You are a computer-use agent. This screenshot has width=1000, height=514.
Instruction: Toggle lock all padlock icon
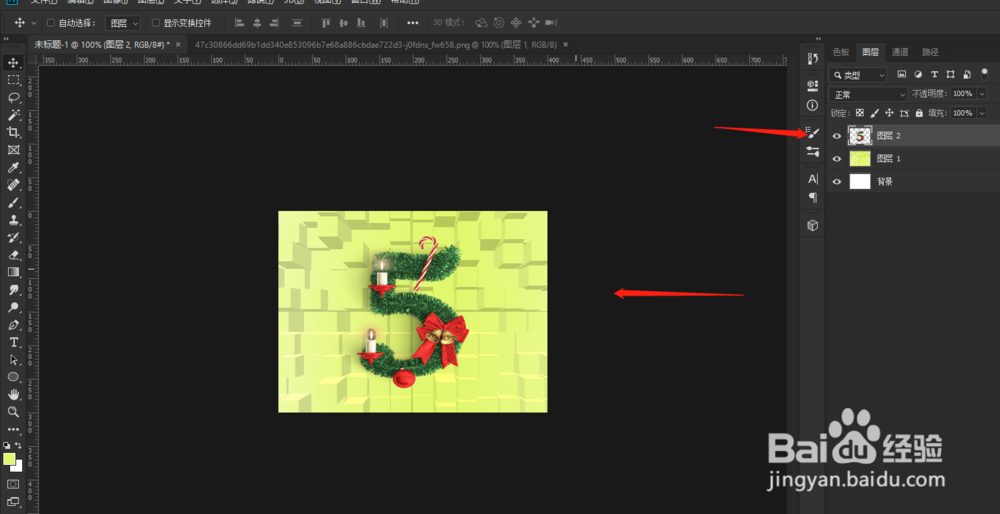pos(919,113)
